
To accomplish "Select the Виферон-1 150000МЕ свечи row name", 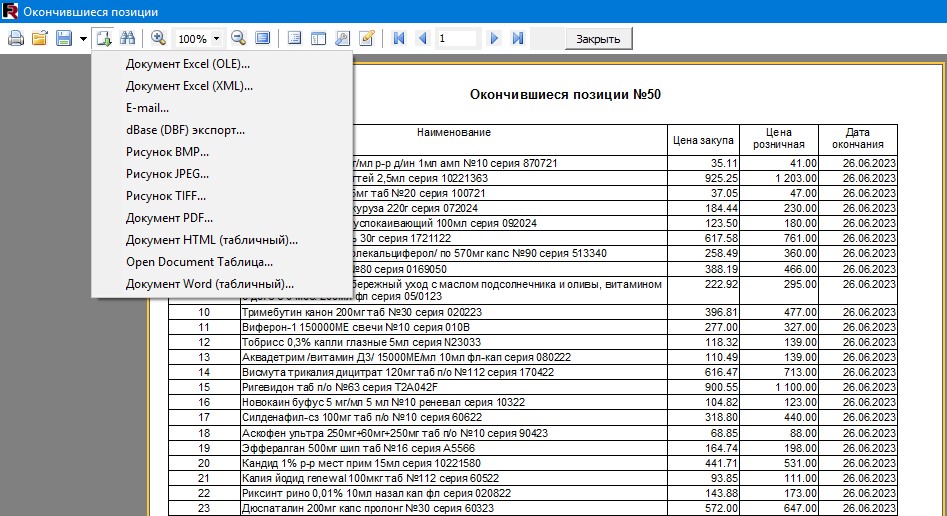I will (454, 327).
